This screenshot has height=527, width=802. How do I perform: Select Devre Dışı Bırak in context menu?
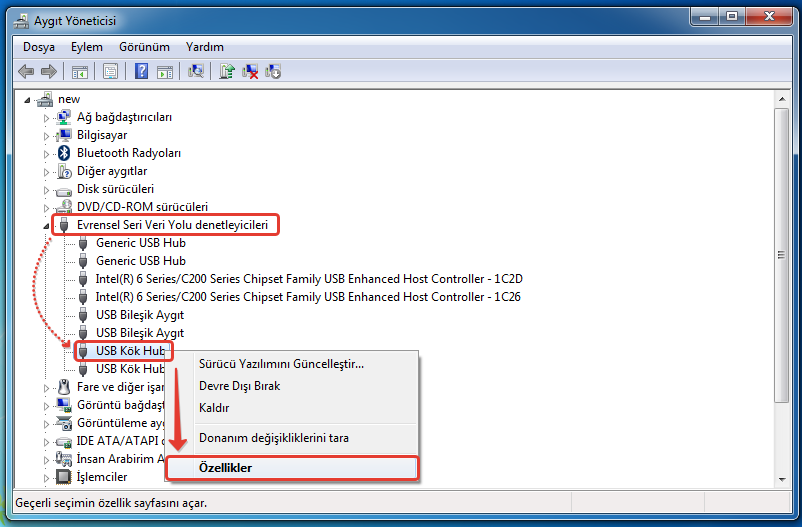[x=240, y=386]
